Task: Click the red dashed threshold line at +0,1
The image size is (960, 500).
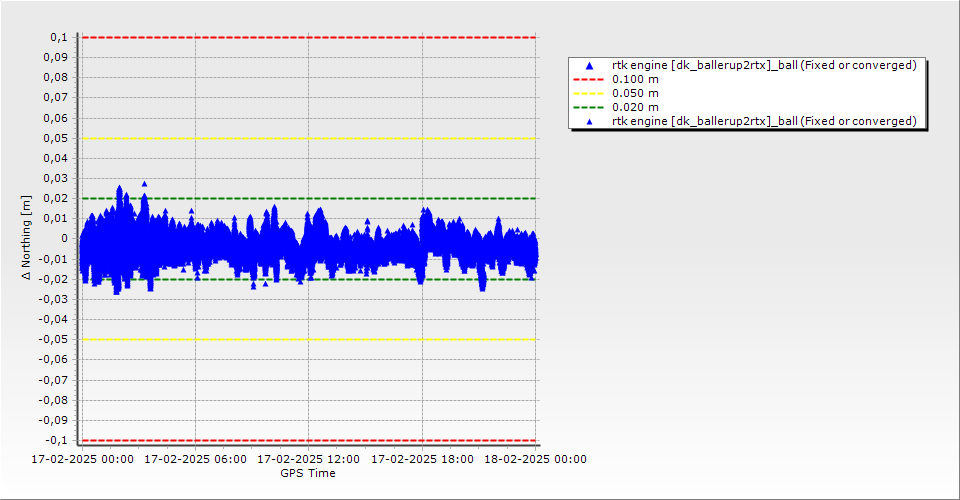Action: click(309, 37)
